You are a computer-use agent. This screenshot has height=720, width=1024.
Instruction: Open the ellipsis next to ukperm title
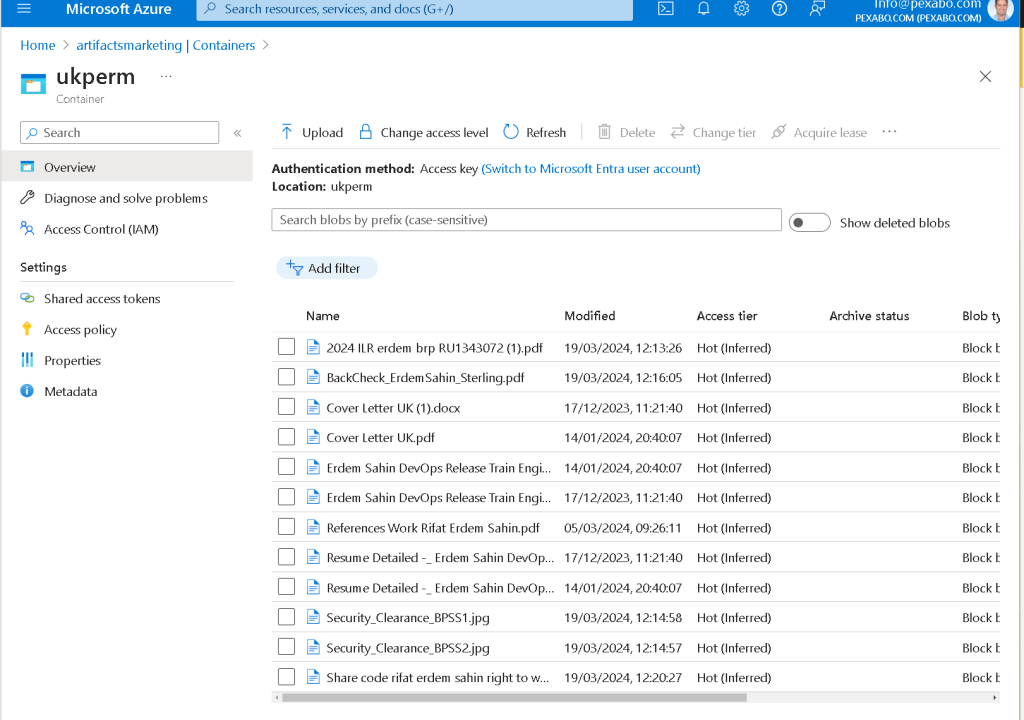[x=166, y=76]
